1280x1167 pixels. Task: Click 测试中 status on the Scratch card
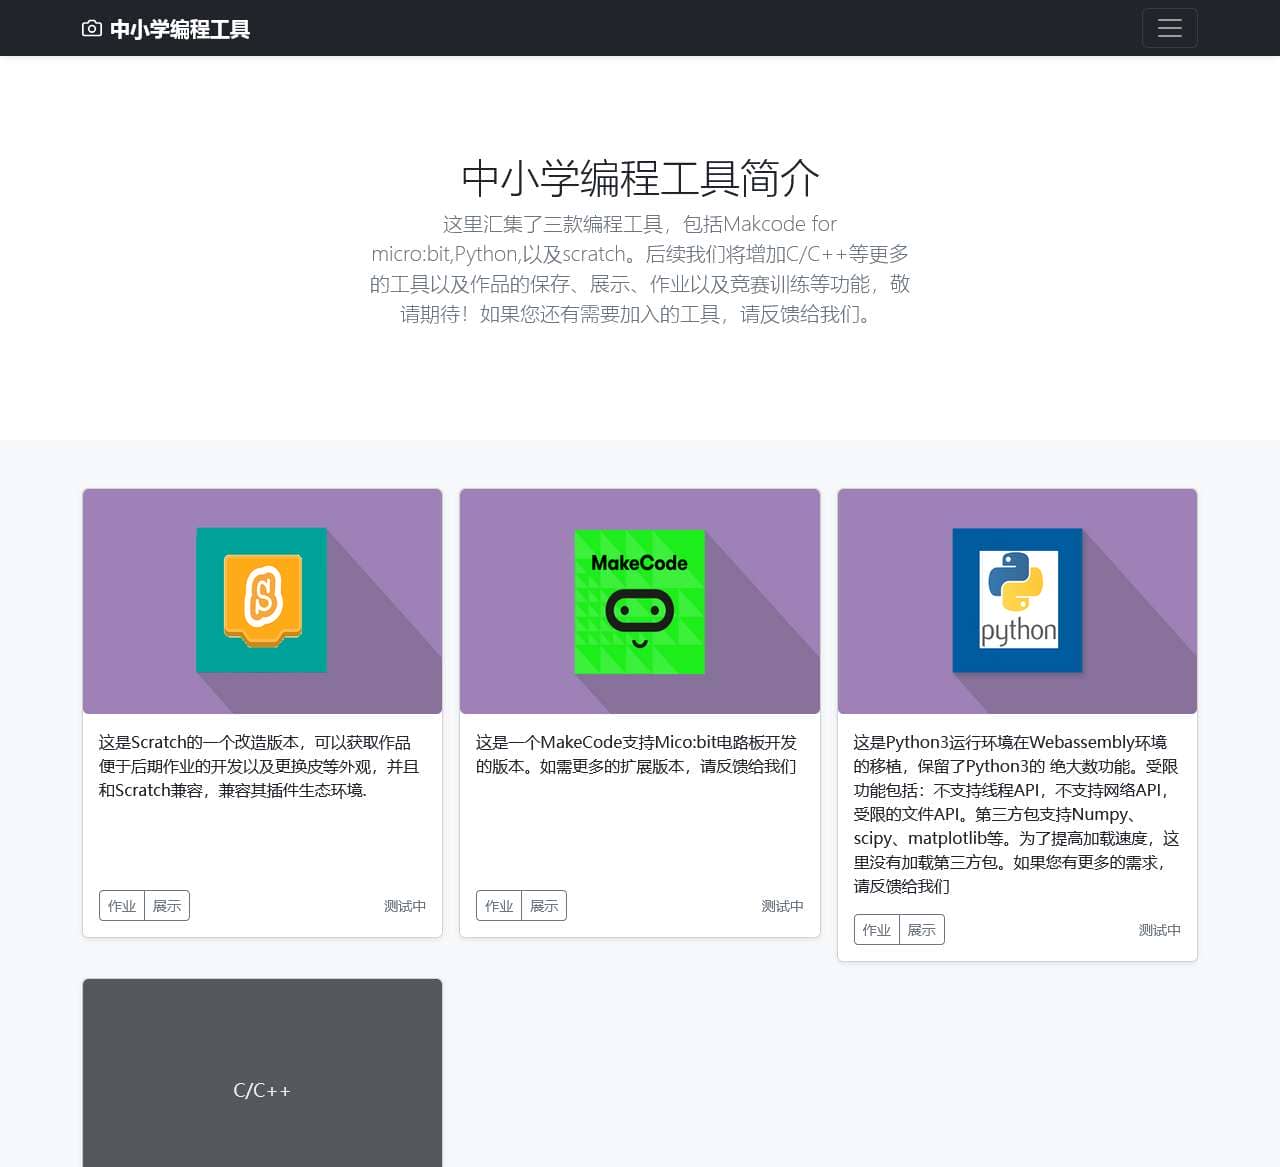[405, 906]
